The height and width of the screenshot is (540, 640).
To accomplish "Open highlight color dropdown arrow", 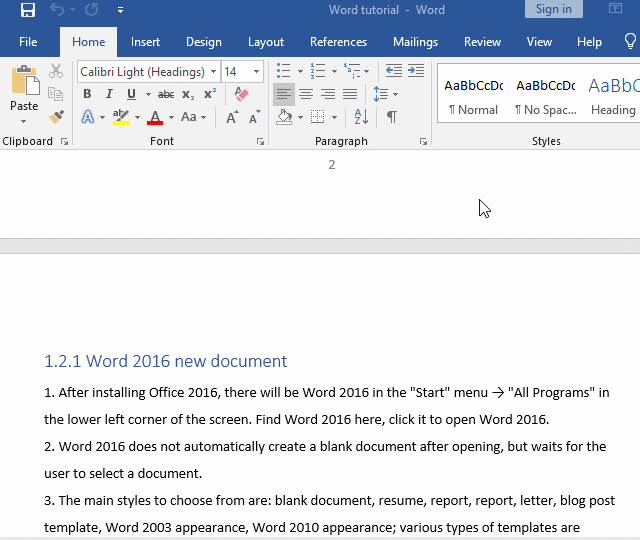I will [138, 118].
